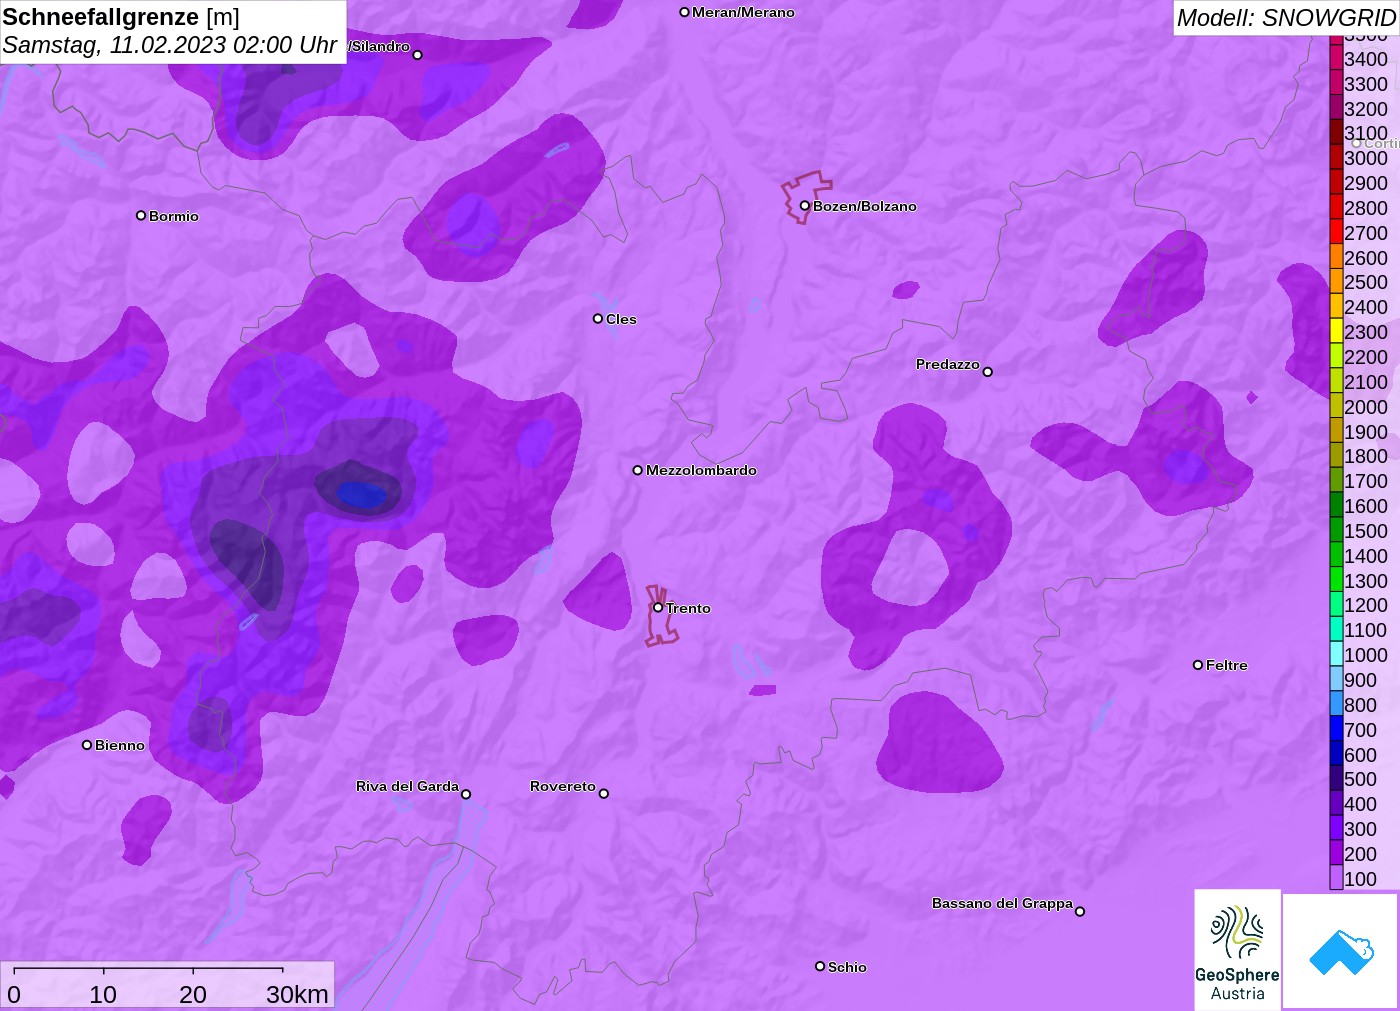Click the 30km scale bar label
This screenshot has width=1400, height=1011.
pos(297,994)
